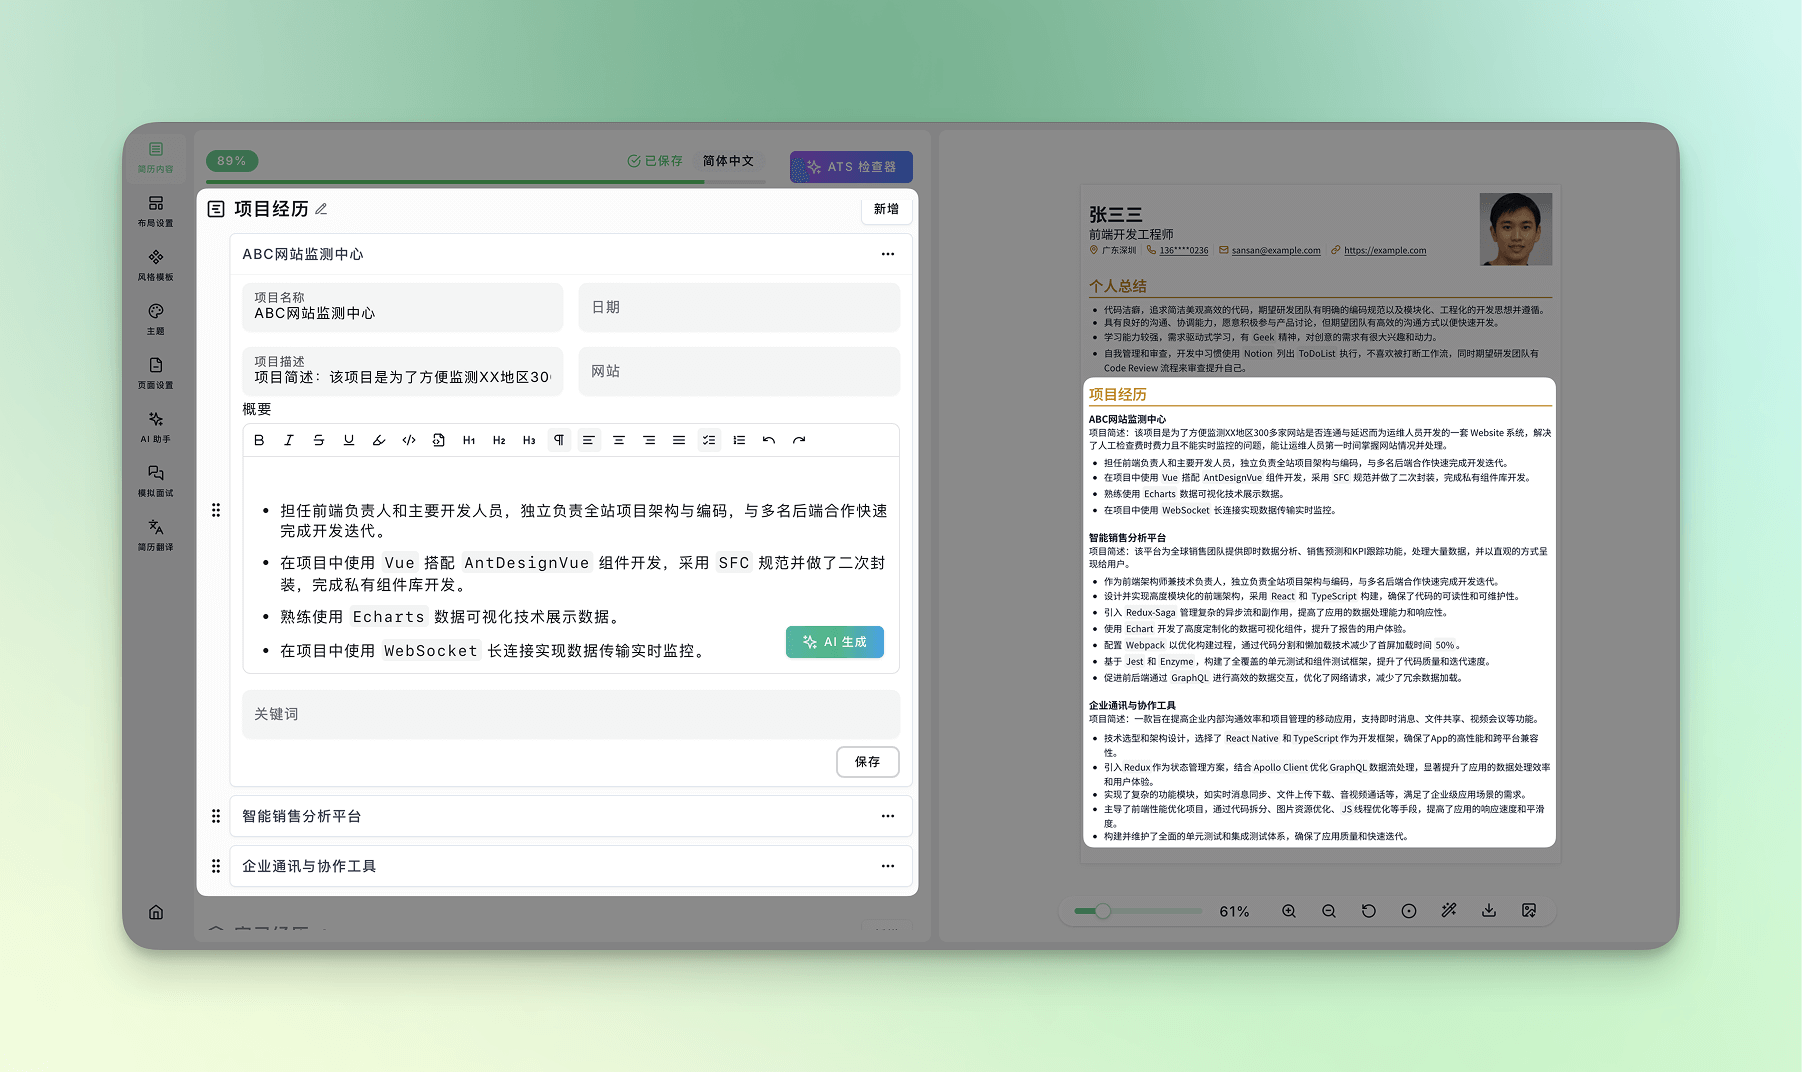Image resolution: width=1802 pixels, height=1072 pixels.
Task: Click the center align icon
Action: (619, 440)
